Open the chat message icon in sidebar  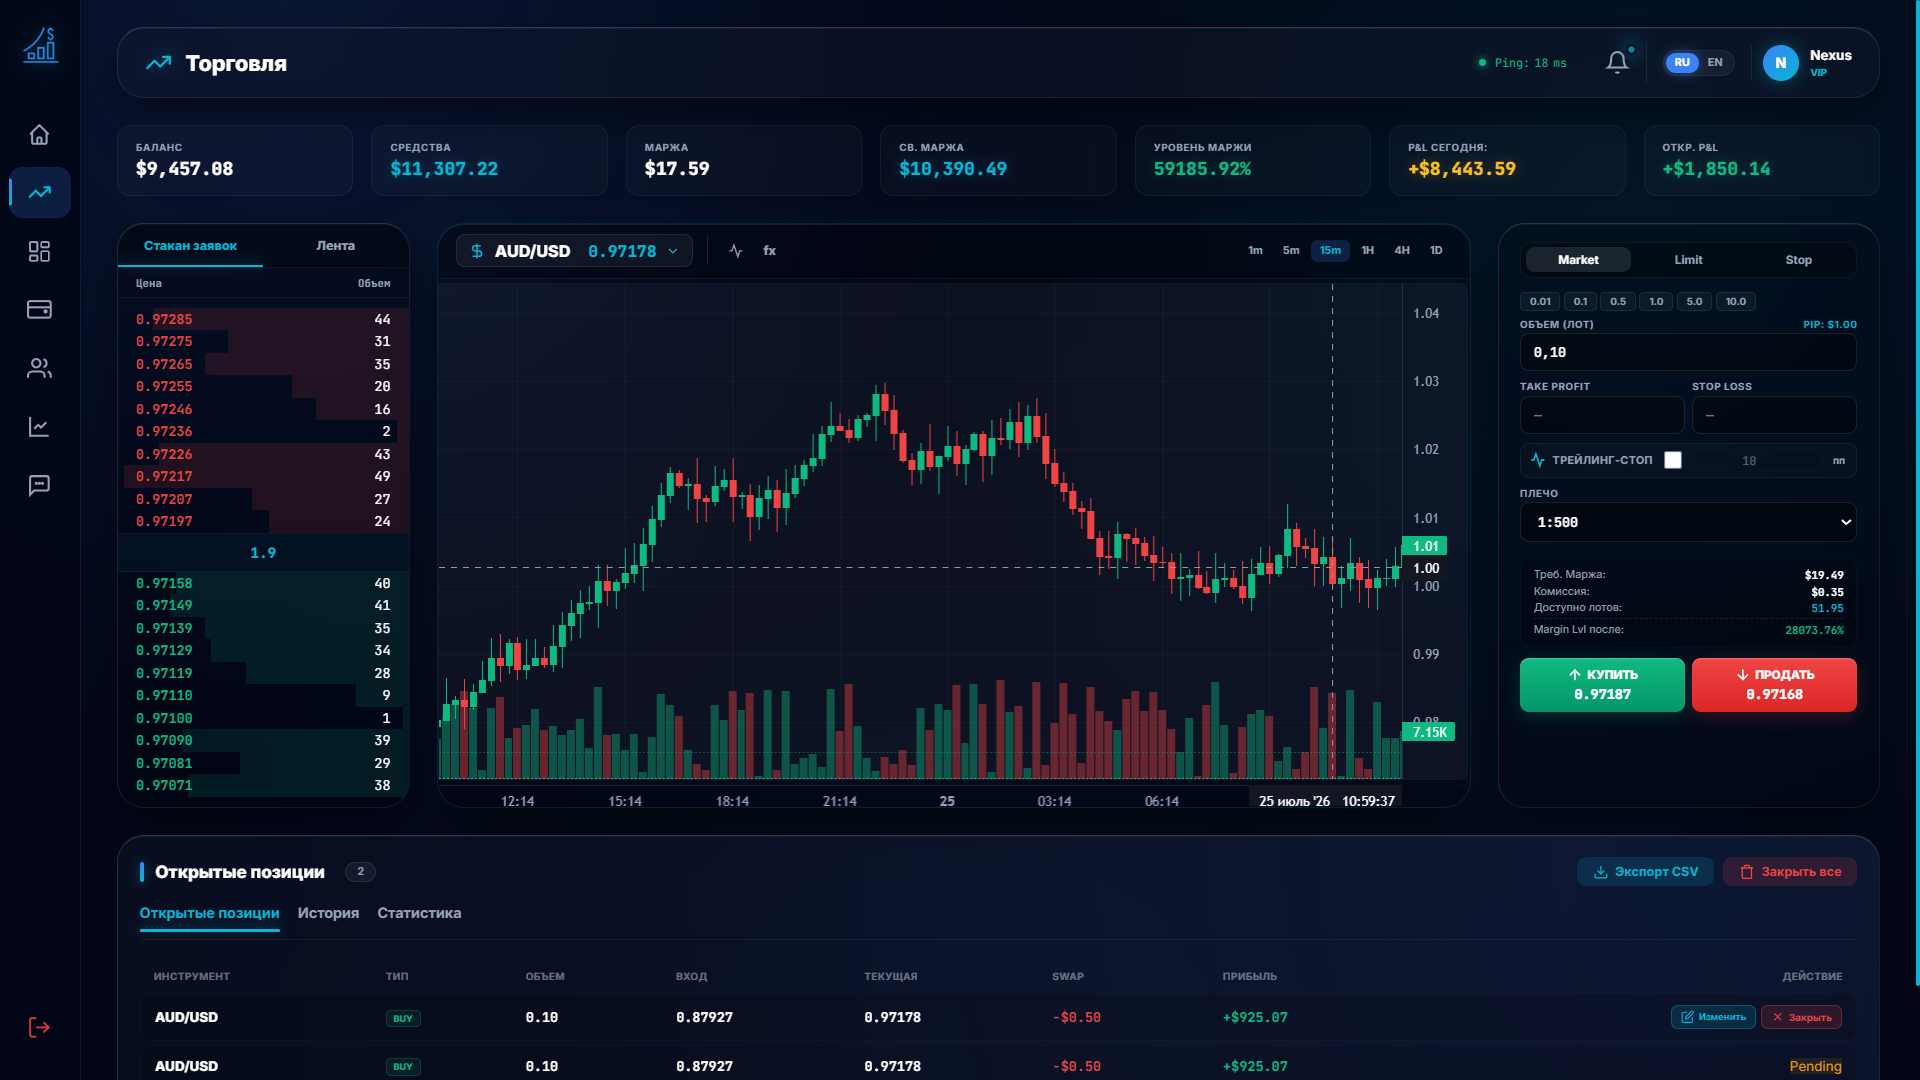click(39, 485)
